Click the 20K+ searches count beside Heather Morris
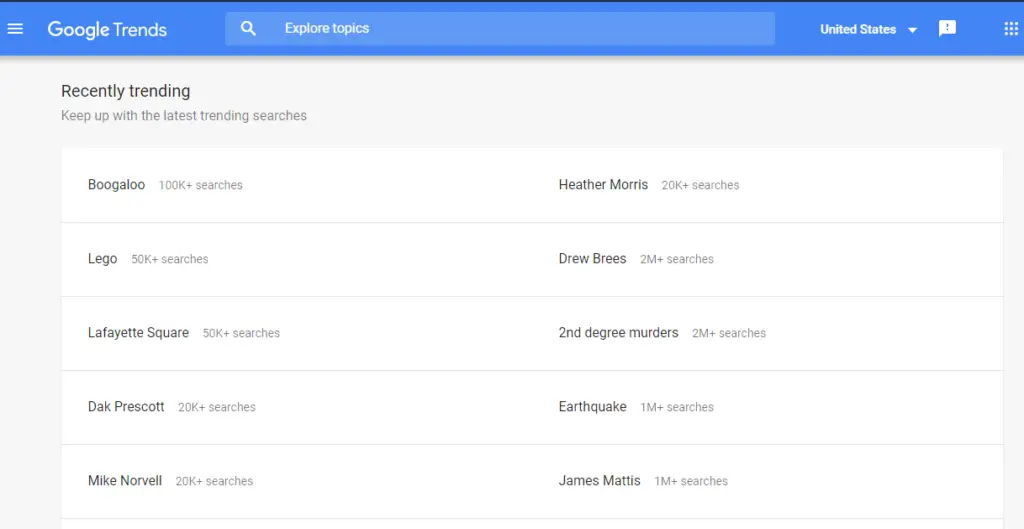 pyautogui.click(x=700, y=185)
